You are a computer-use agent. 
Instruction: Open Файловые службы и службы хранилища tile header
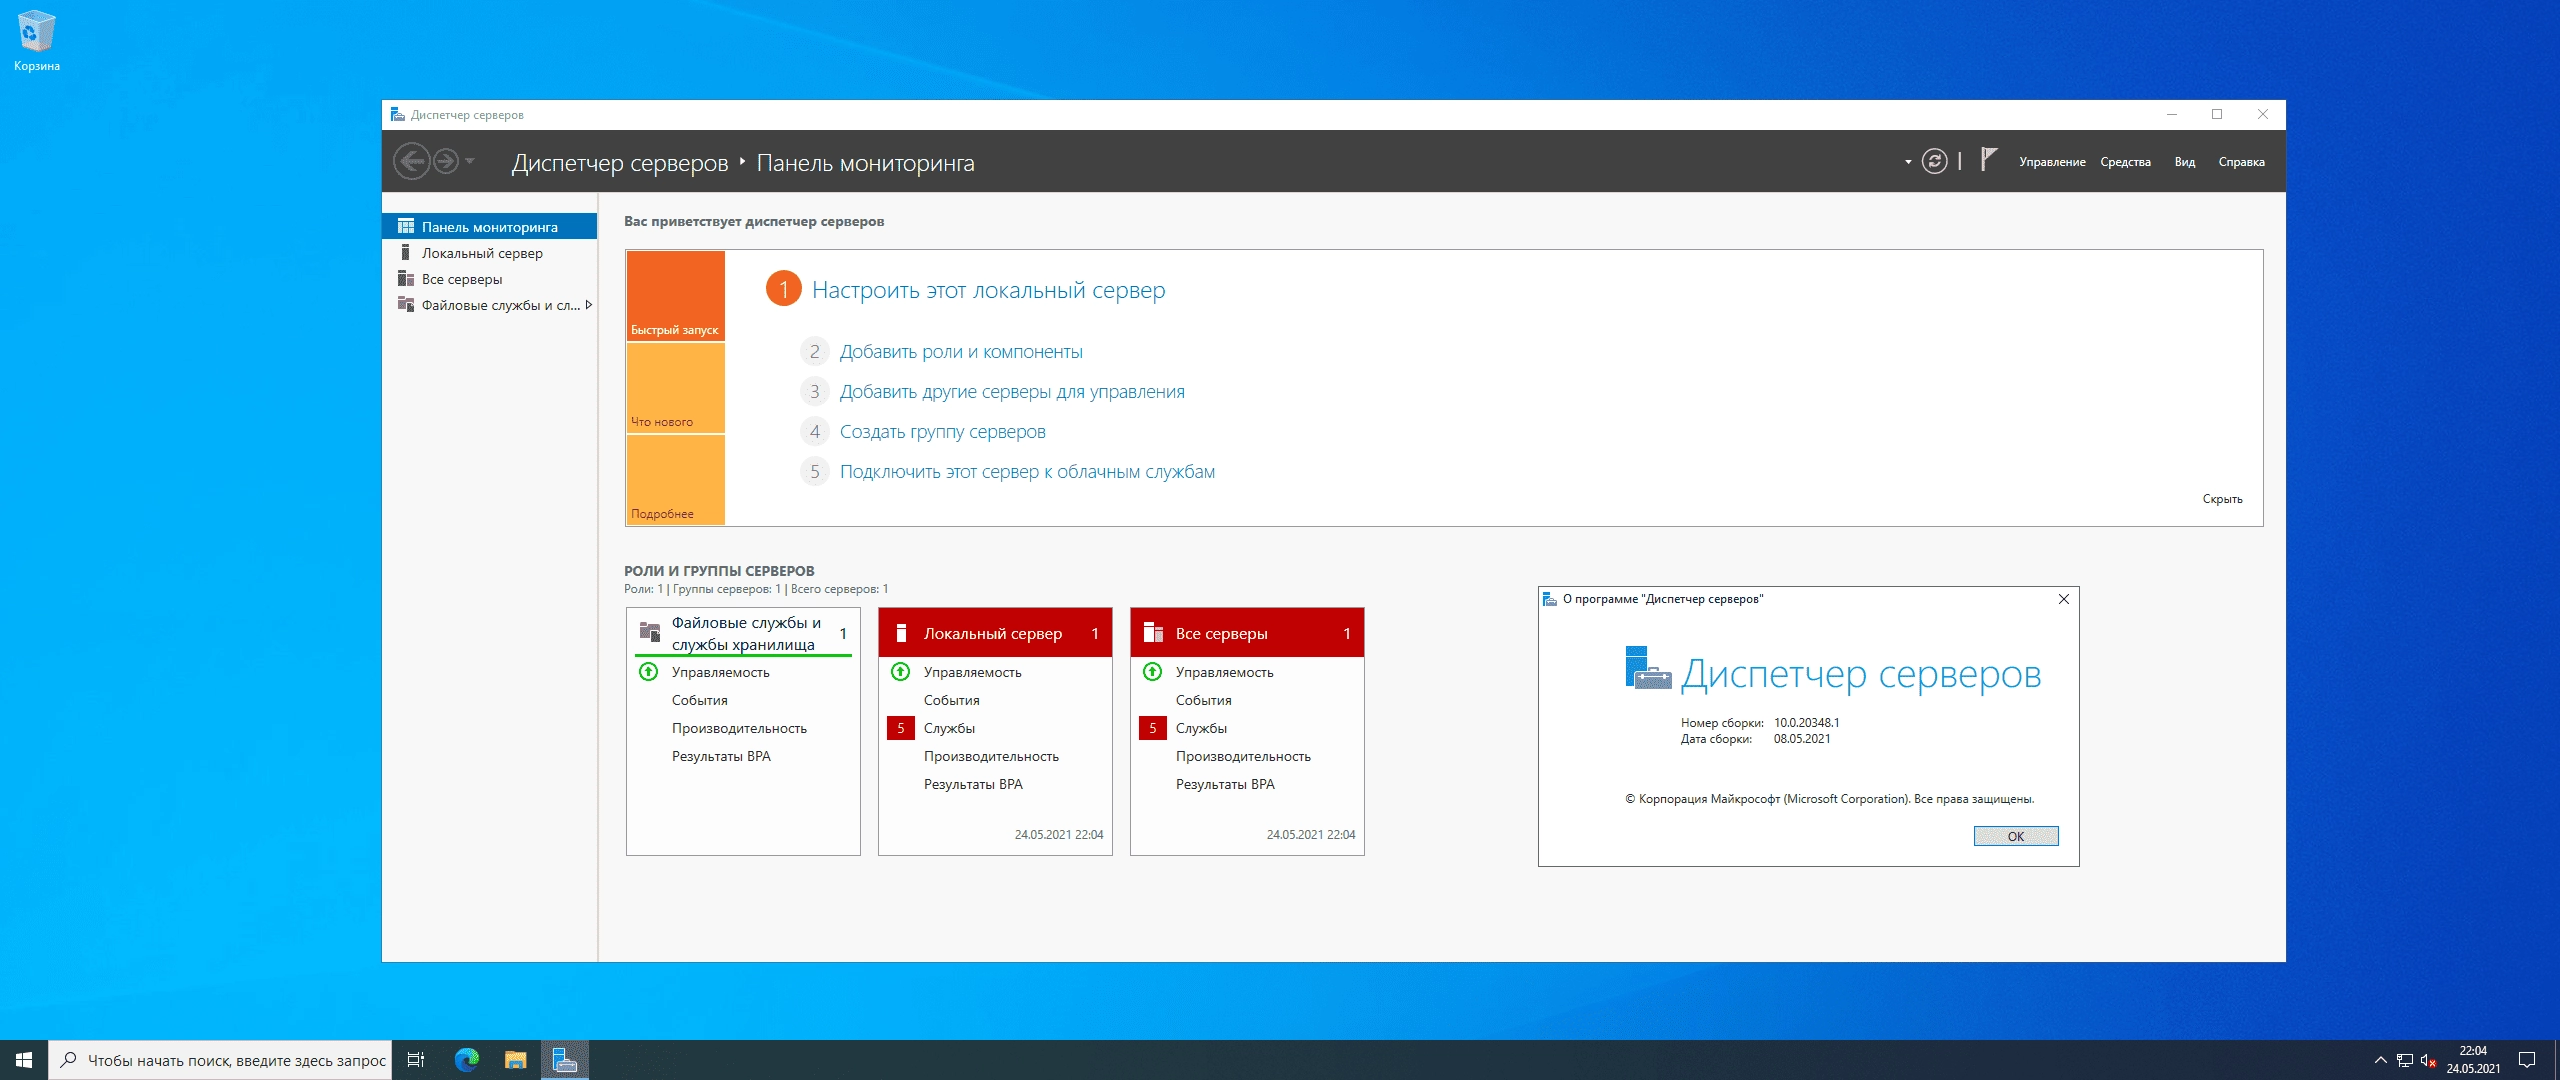click(x=743, y=633)
